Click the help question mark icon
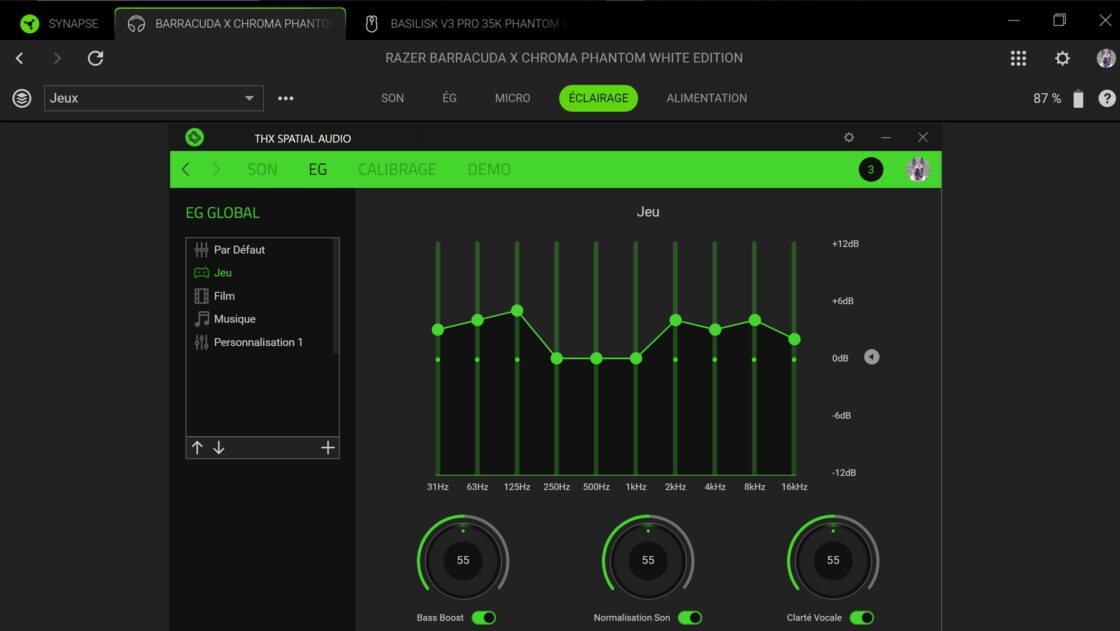Viewport: 1120px width, 631px height. click(1106, 98)
